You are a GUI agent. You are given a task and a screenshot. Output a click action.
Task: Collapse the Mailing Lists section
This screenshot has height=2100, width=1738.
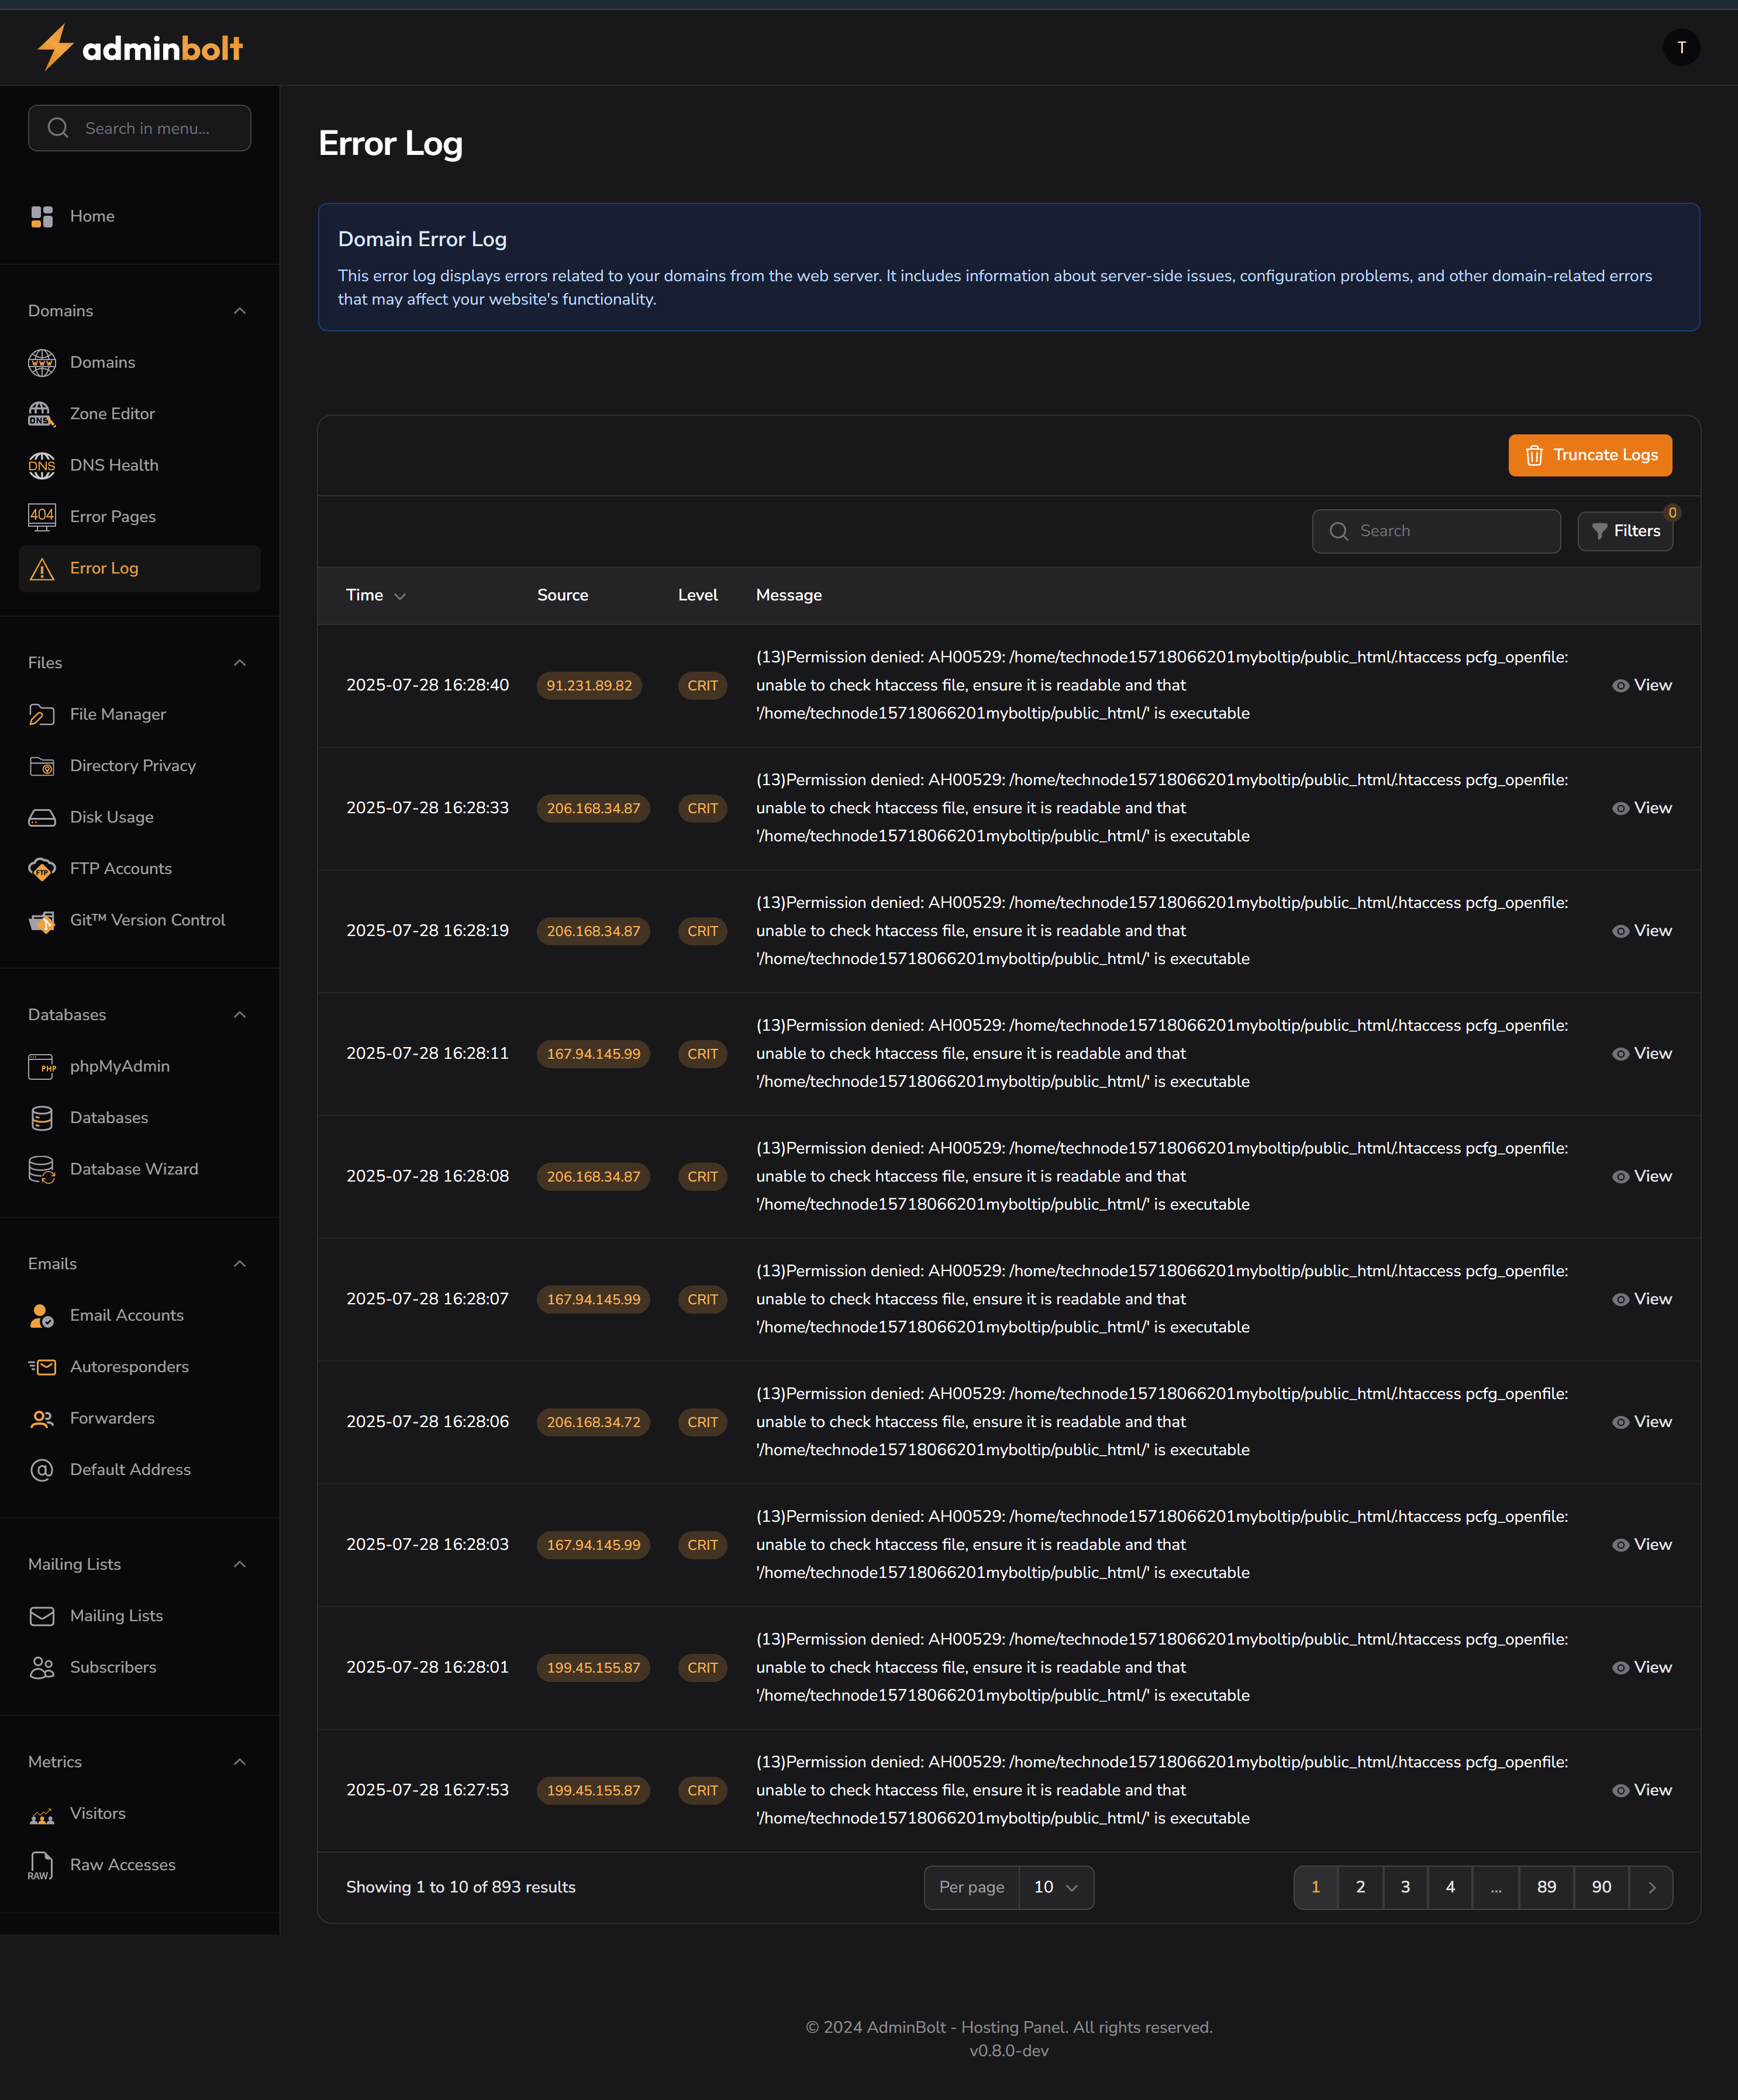point(239,1563)
